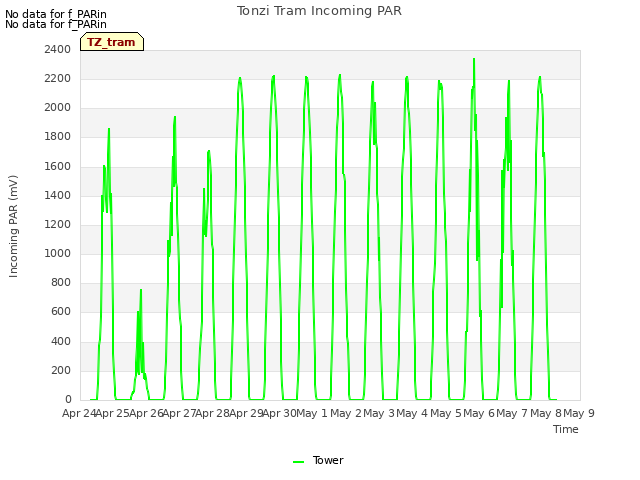Click the chart title Tonzi Tram Incoming PAR

[x=319, y=11]
